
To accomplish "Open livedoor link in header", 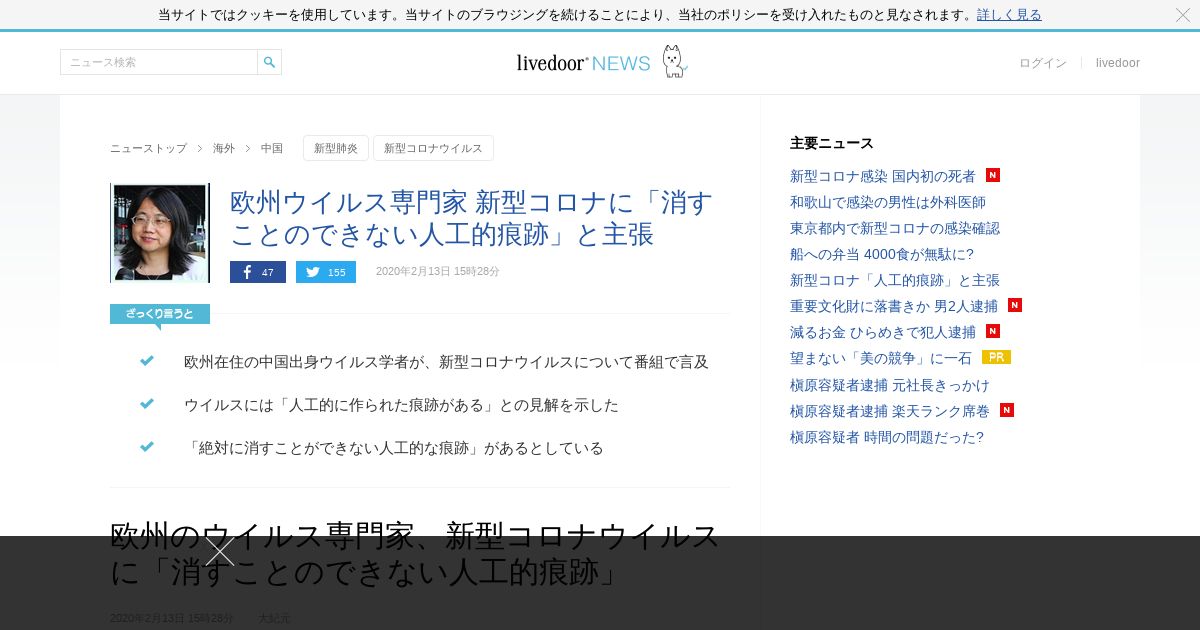I will tap(1118, 63).
